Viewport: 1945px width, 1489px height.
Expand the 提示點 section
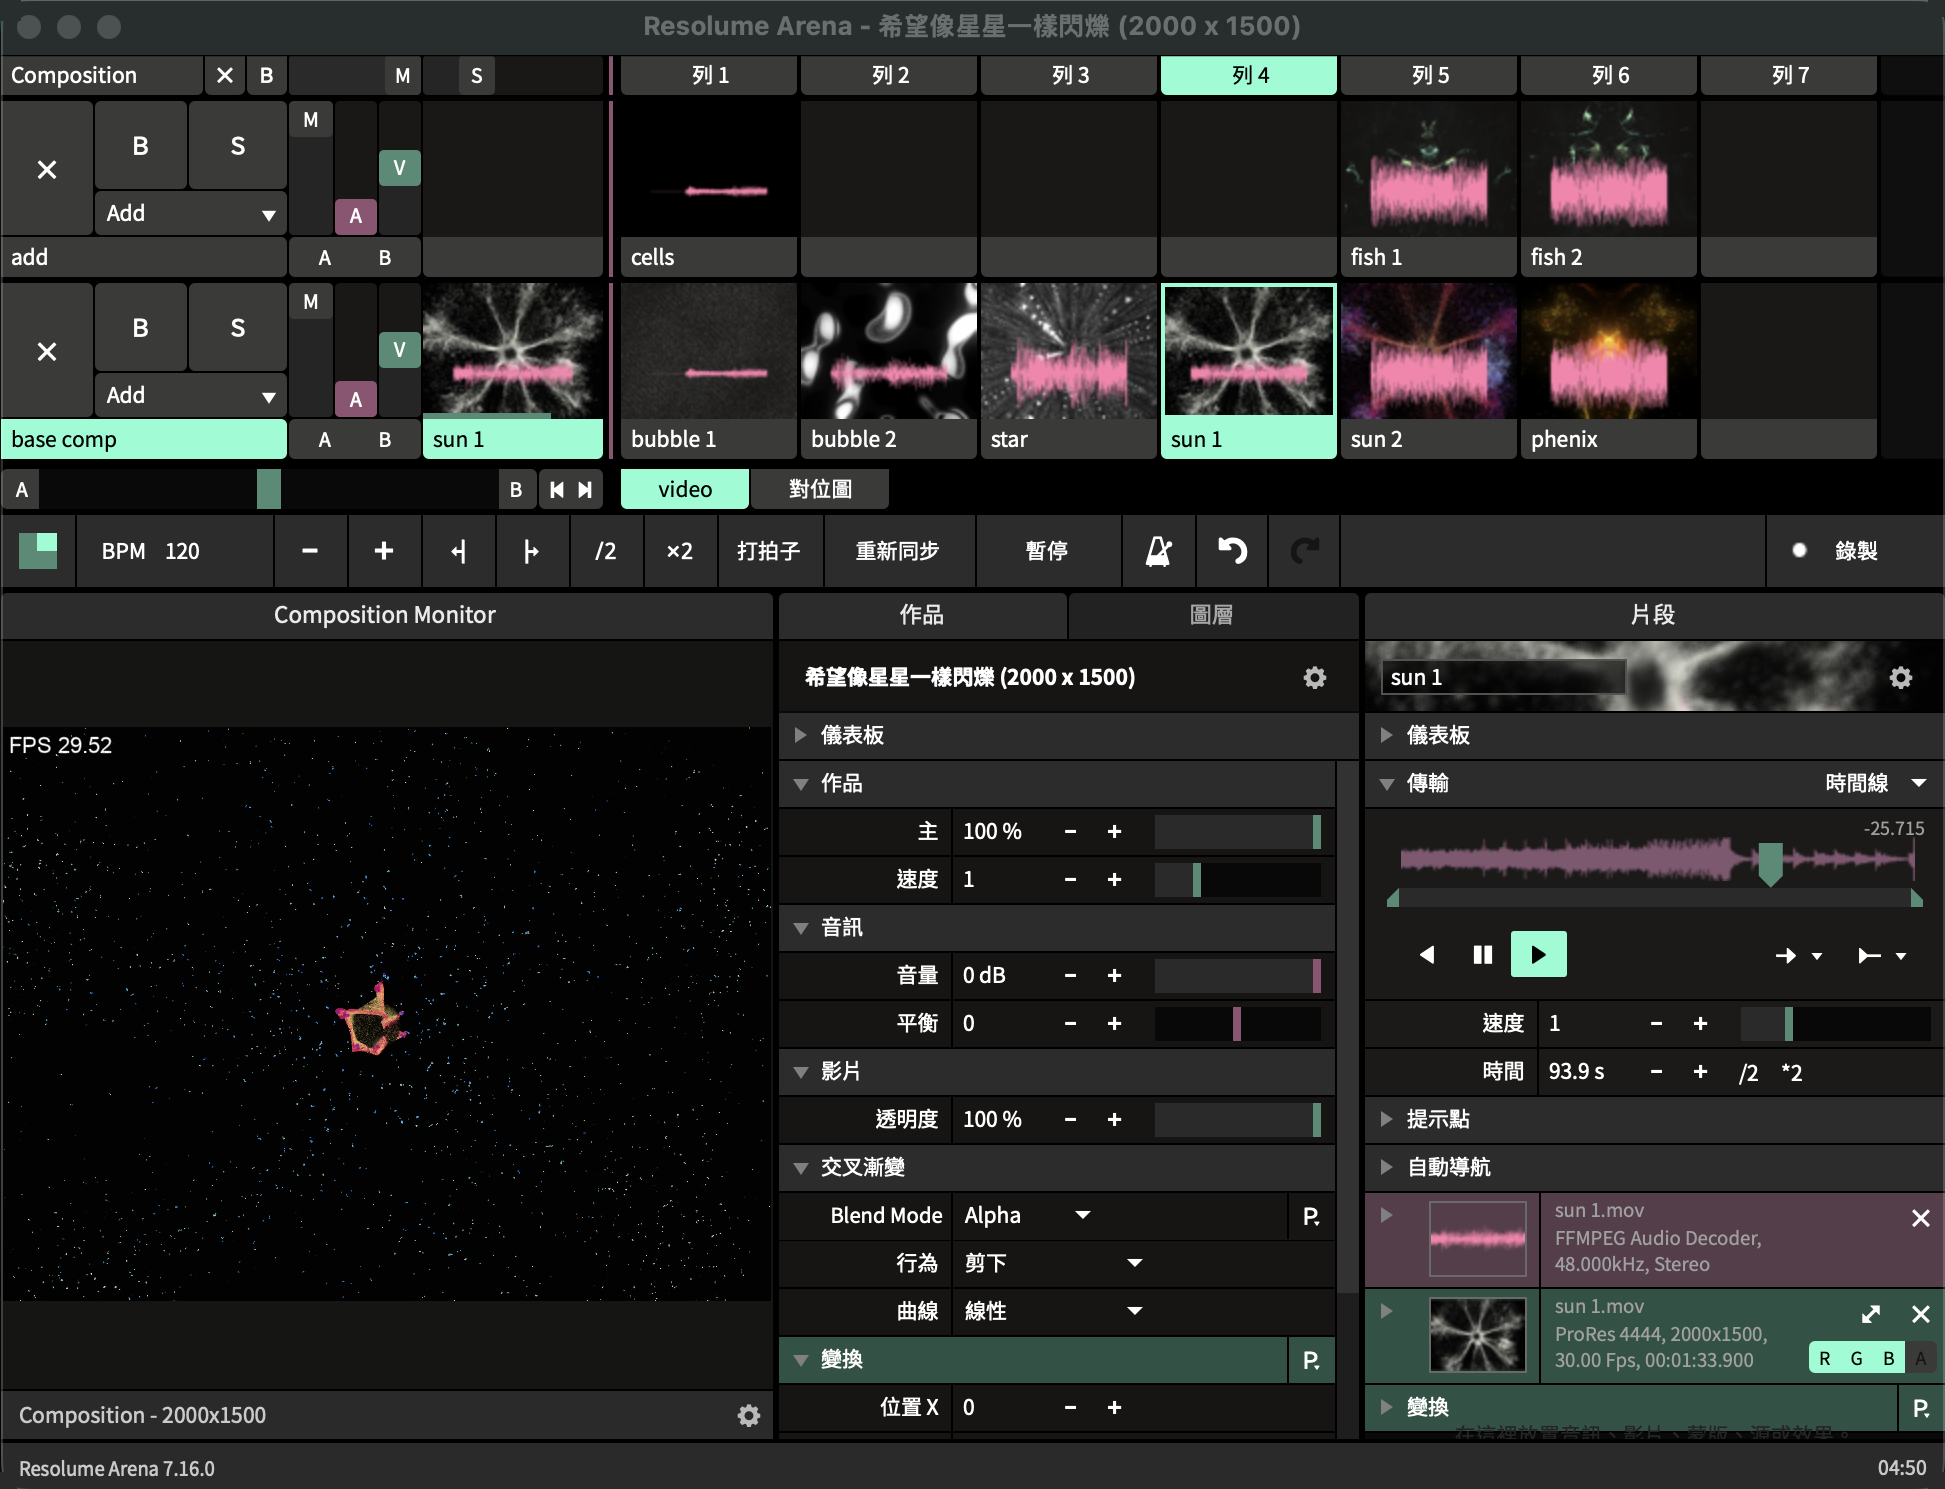[x=1387, y=1119]
